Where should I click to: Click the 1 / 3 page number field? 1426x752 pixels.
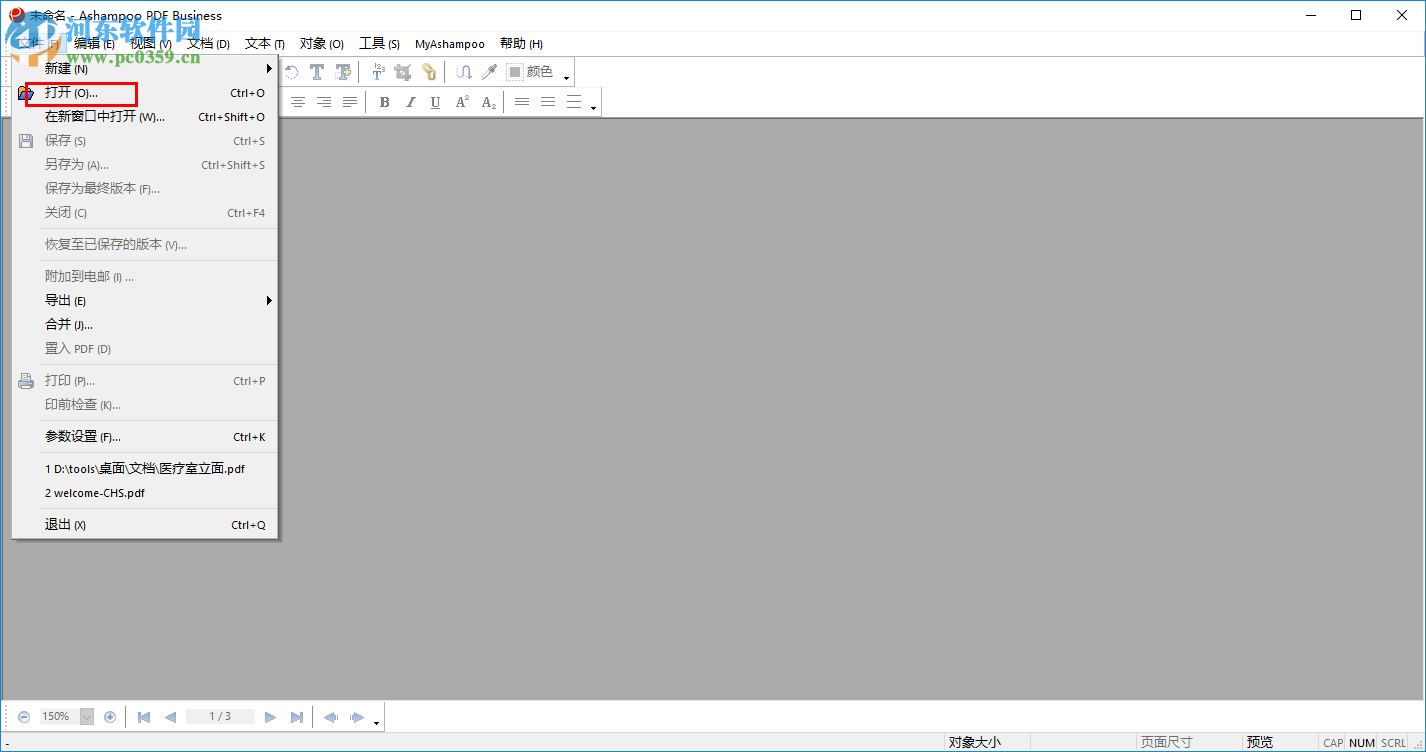220,717
